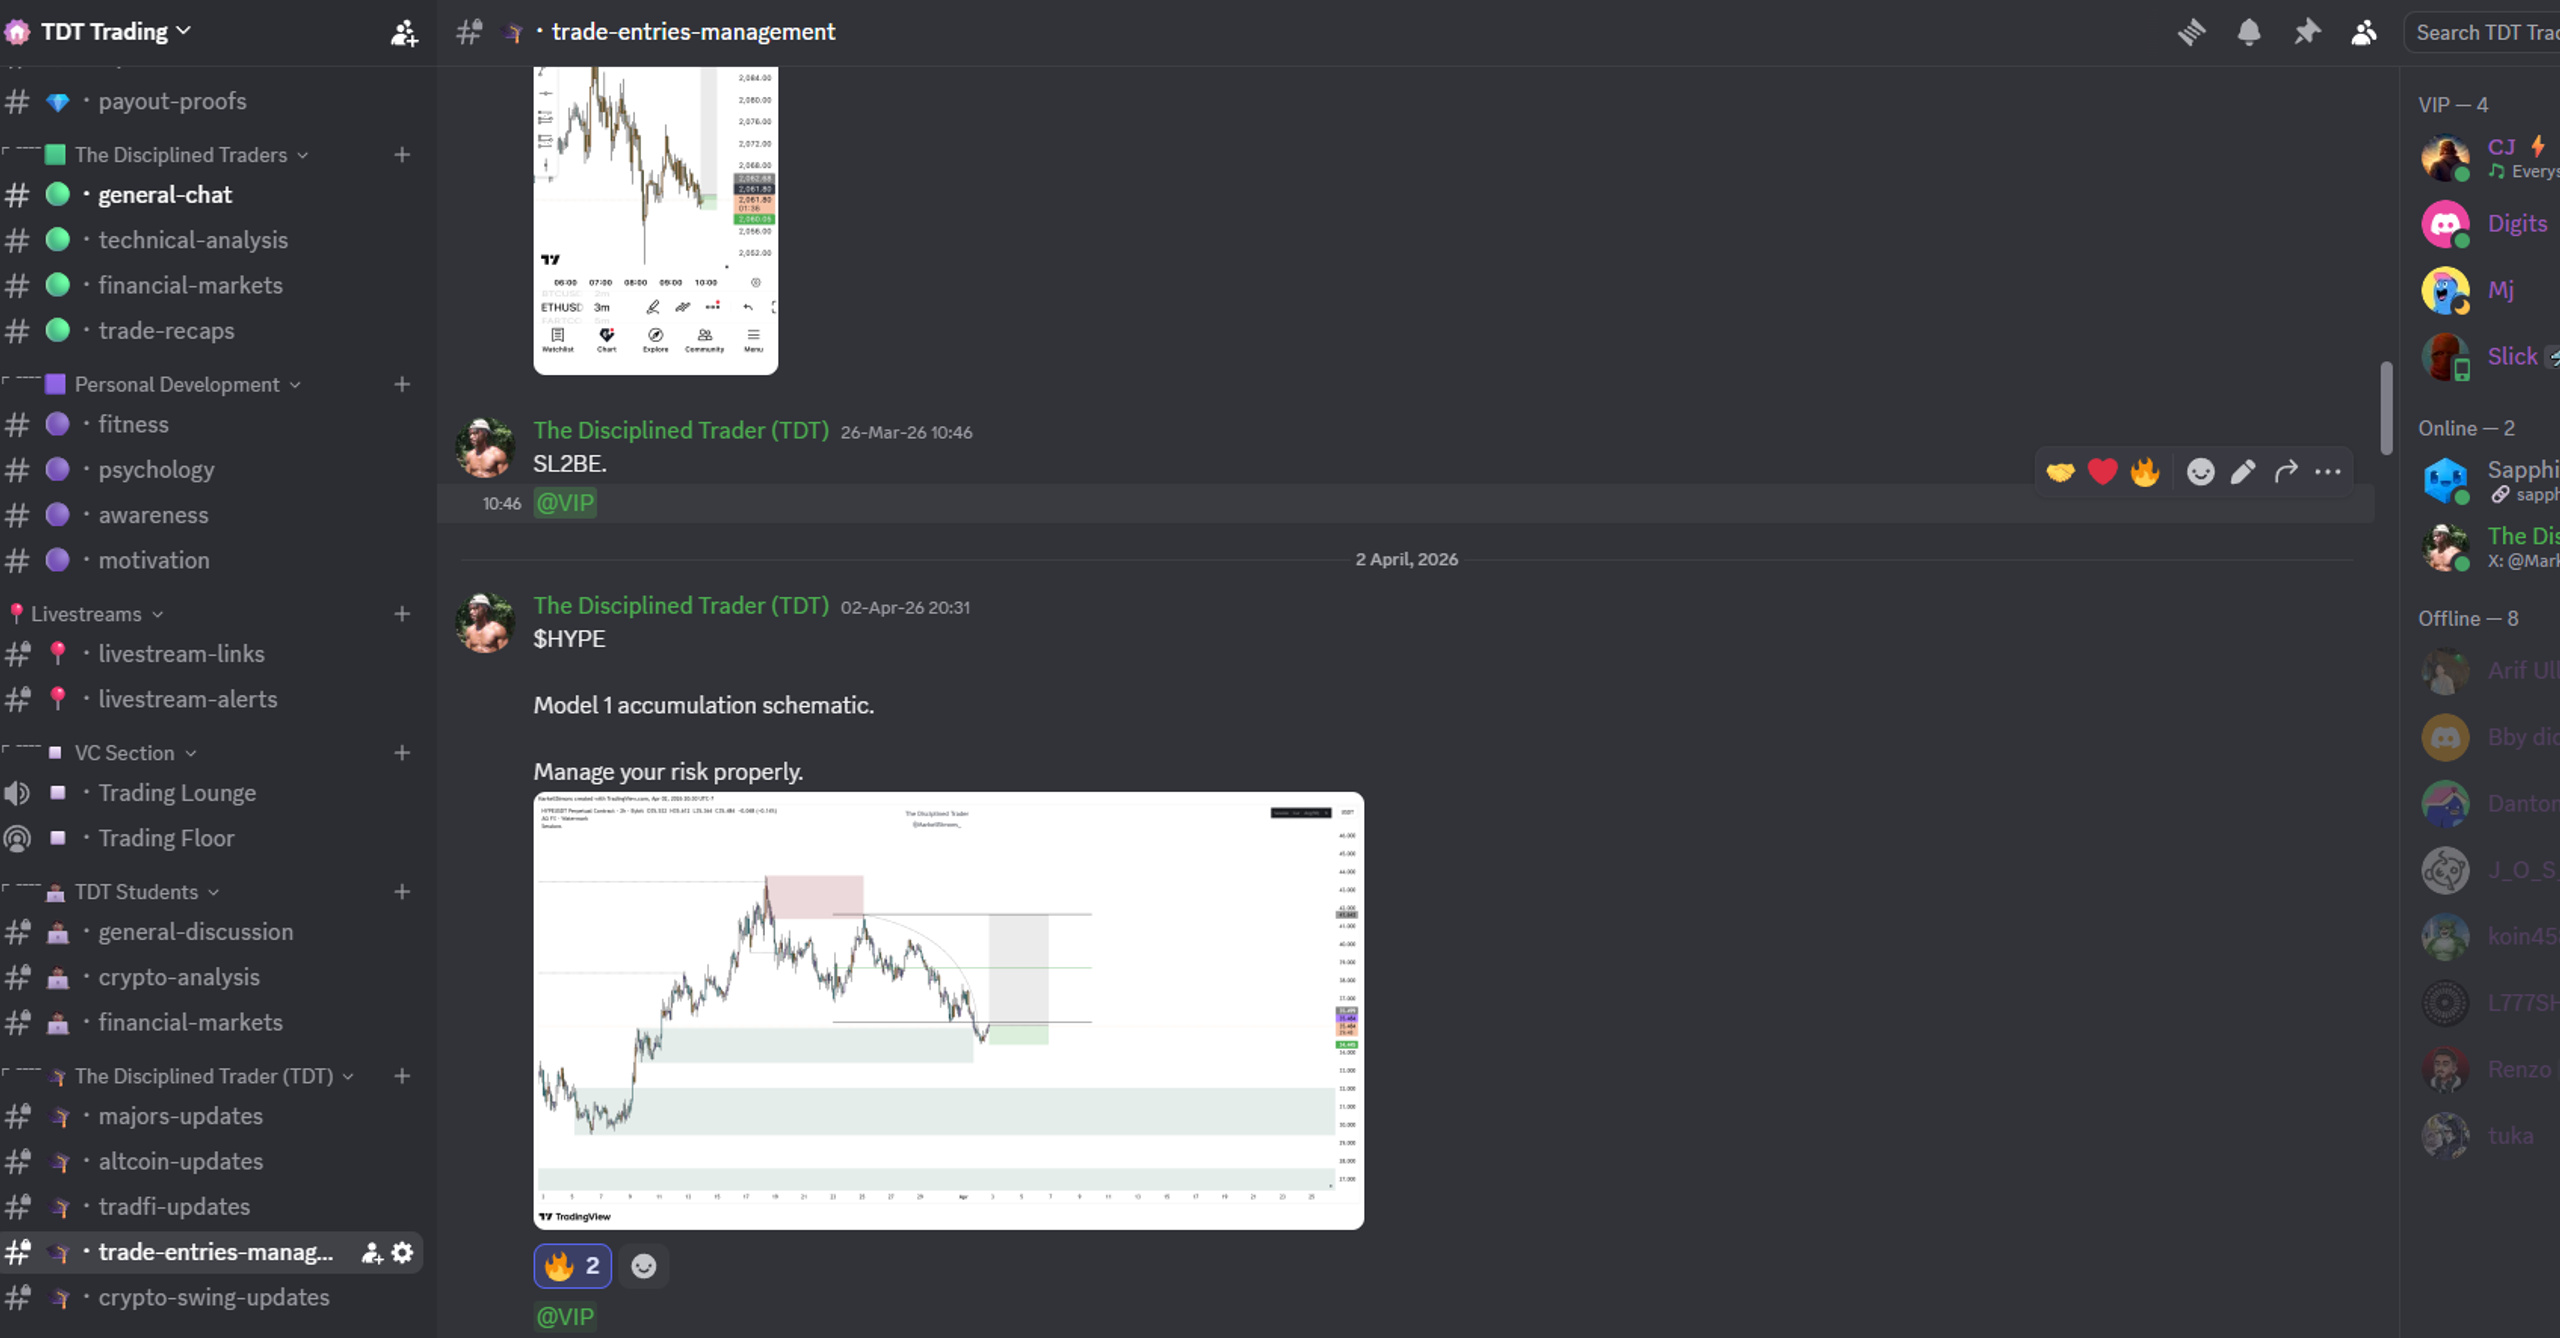
Task: Open Digits' profile in the member list
Action: click(2490, 224)
